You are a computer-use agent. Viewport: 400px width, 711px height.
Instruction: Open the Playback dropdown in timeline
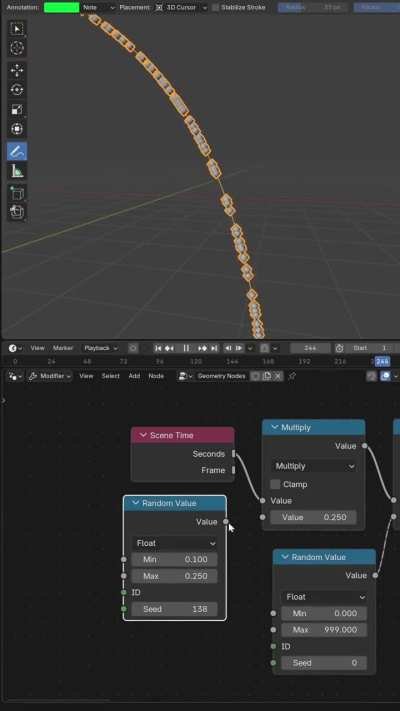[101, 348]
